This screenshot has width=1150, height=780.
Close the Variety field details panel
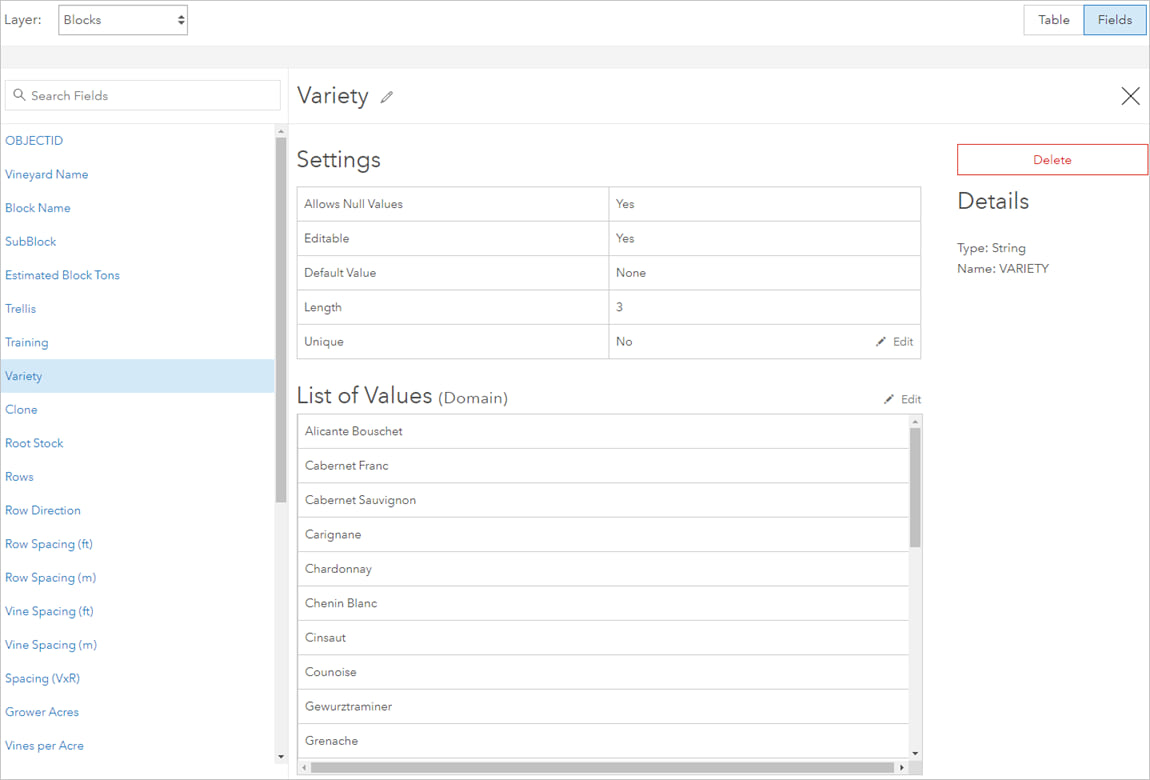click(1130, 96)
